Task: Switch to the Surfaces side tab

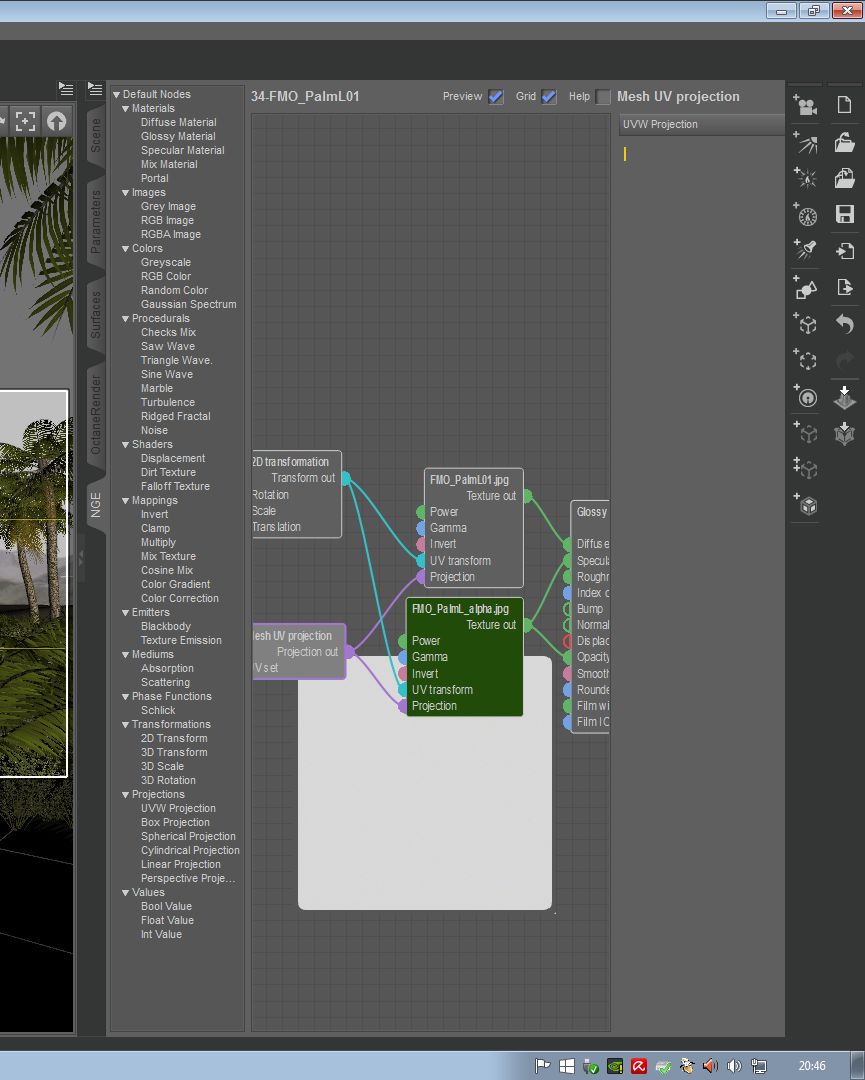Action: click(96, 315)
